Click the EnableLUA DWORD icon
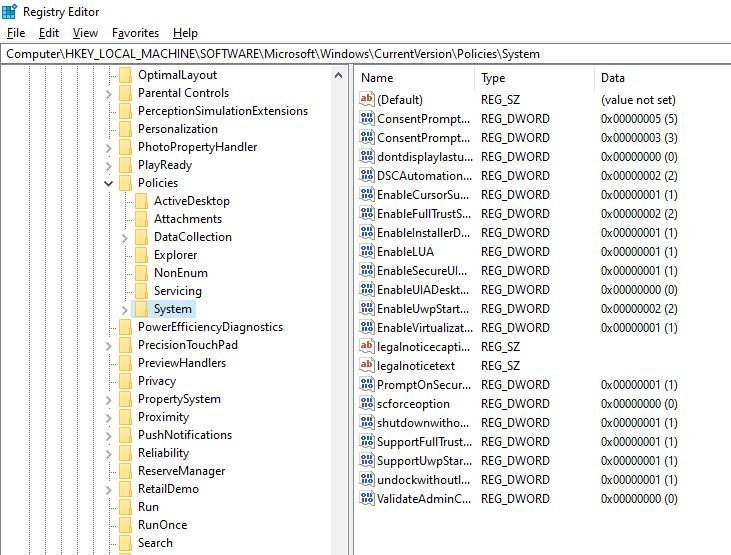The height and width of the screenshot is (555, 731). tap(367, 251)
